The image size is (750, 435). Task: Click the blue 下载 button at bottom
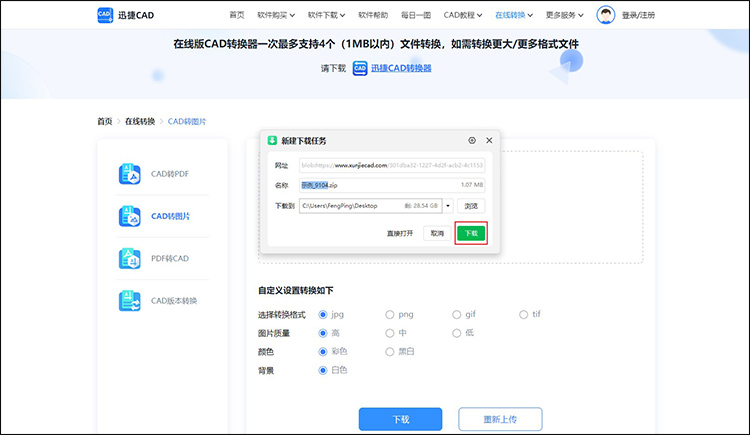click(400, 419)
